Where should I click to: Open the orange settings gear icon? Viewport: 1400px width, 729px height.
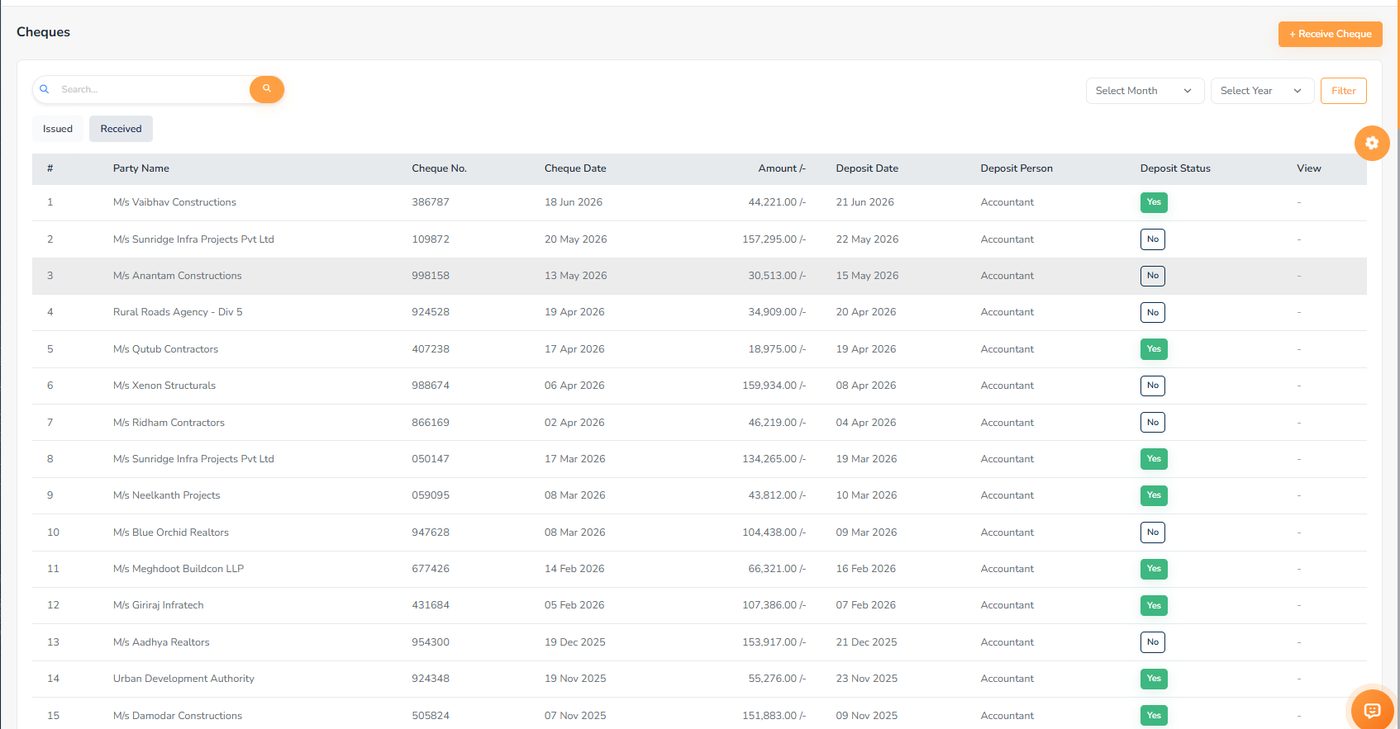(1372, 143)
